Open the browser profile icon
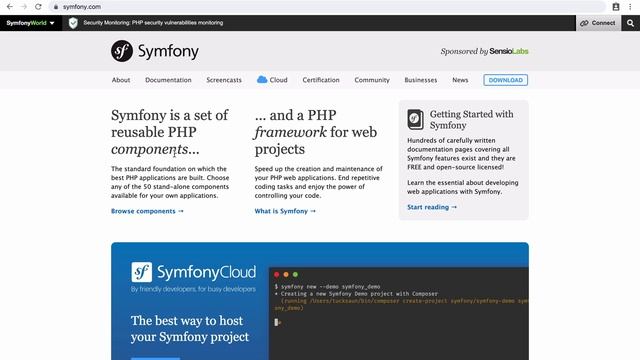The height and width of the screenshot is (360, 640). tap(616, 7)
